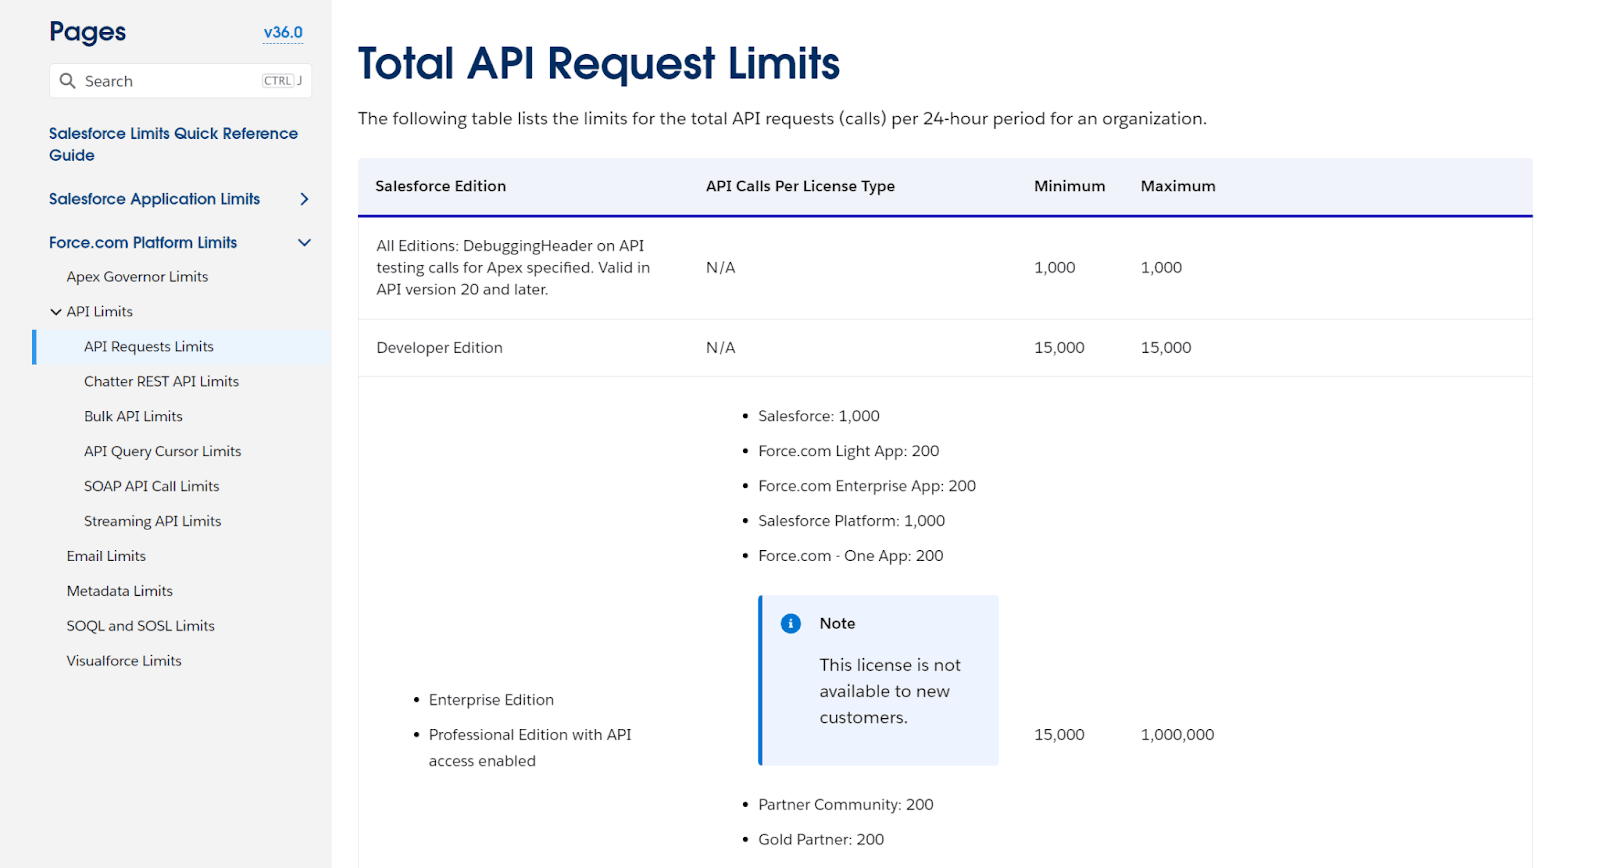Go to Apex Governor Limits
Image resolution: width=1600 pixels, height=868 pixels.
[137, 277]
